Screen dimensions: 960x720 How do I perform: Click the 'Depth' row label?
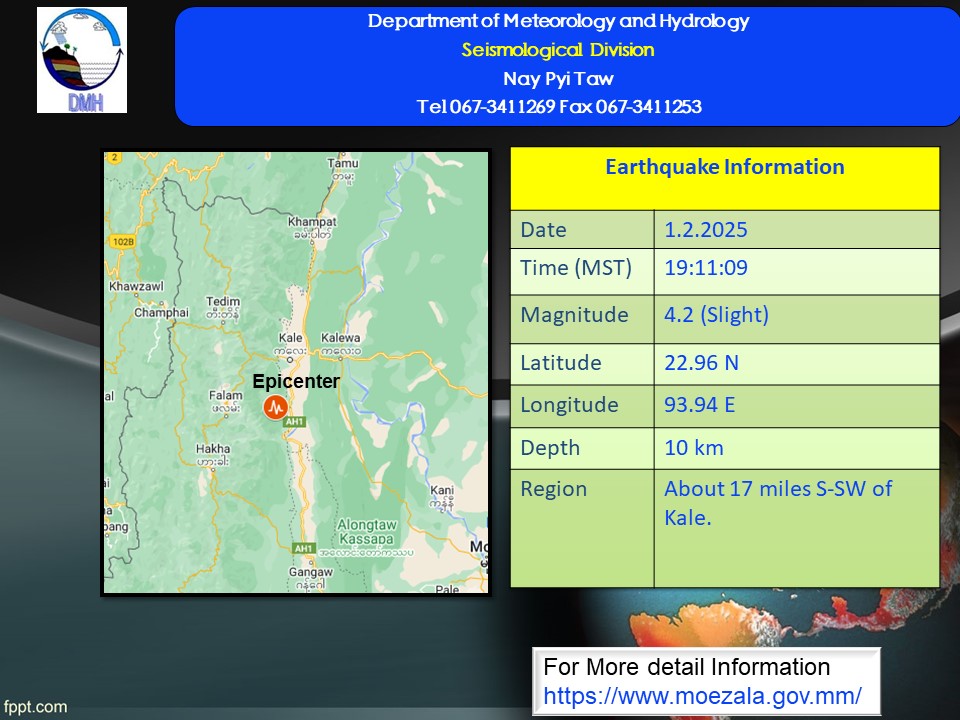pyautogui.click(x=550, y=448)
